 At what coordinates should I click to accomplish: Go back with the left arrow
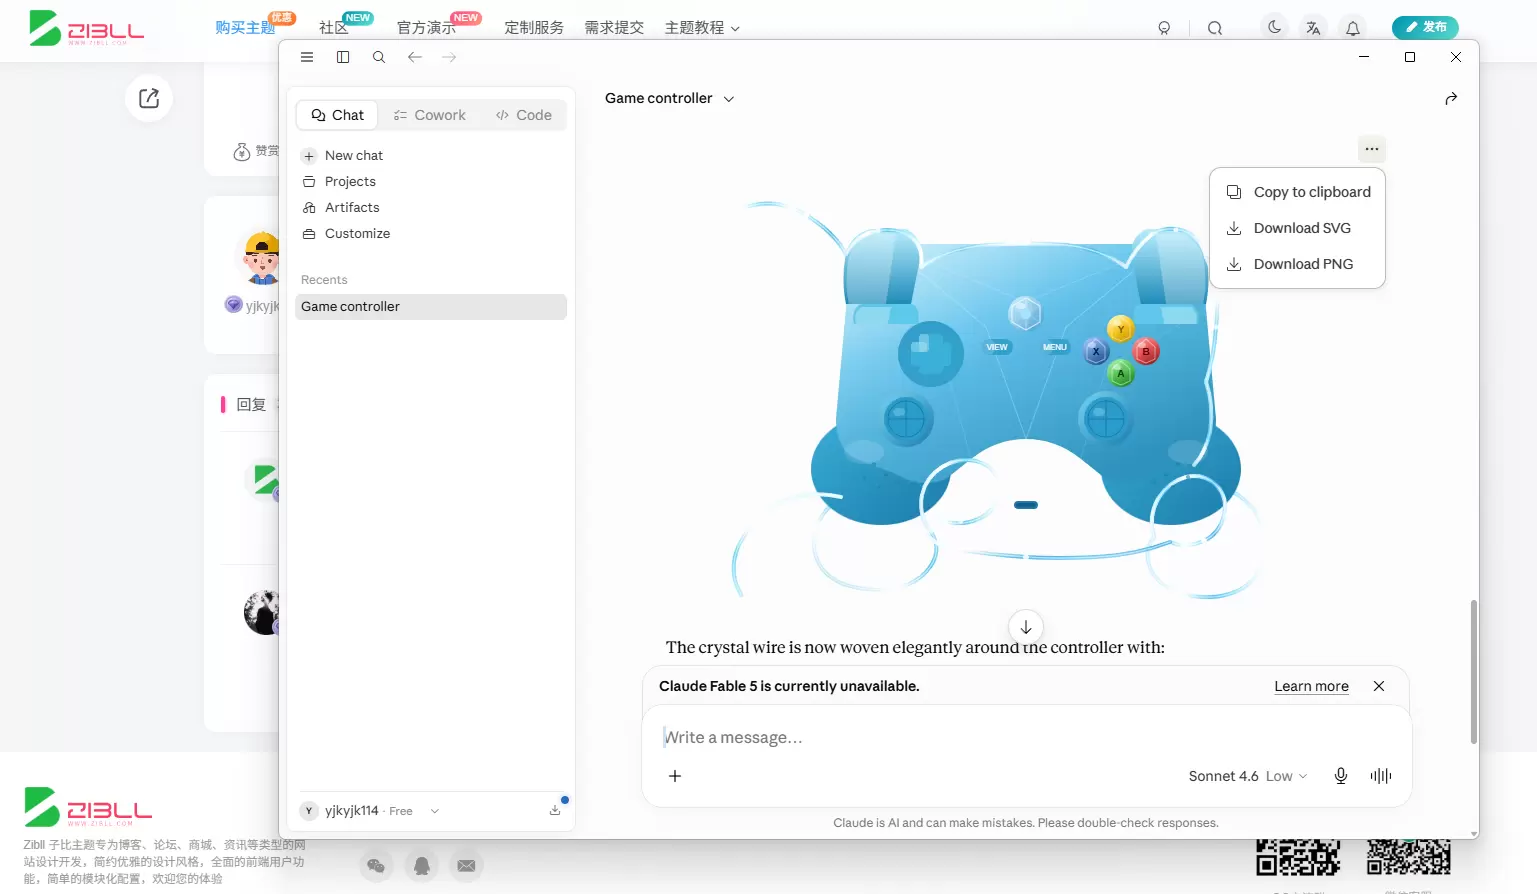click(415, 57)
